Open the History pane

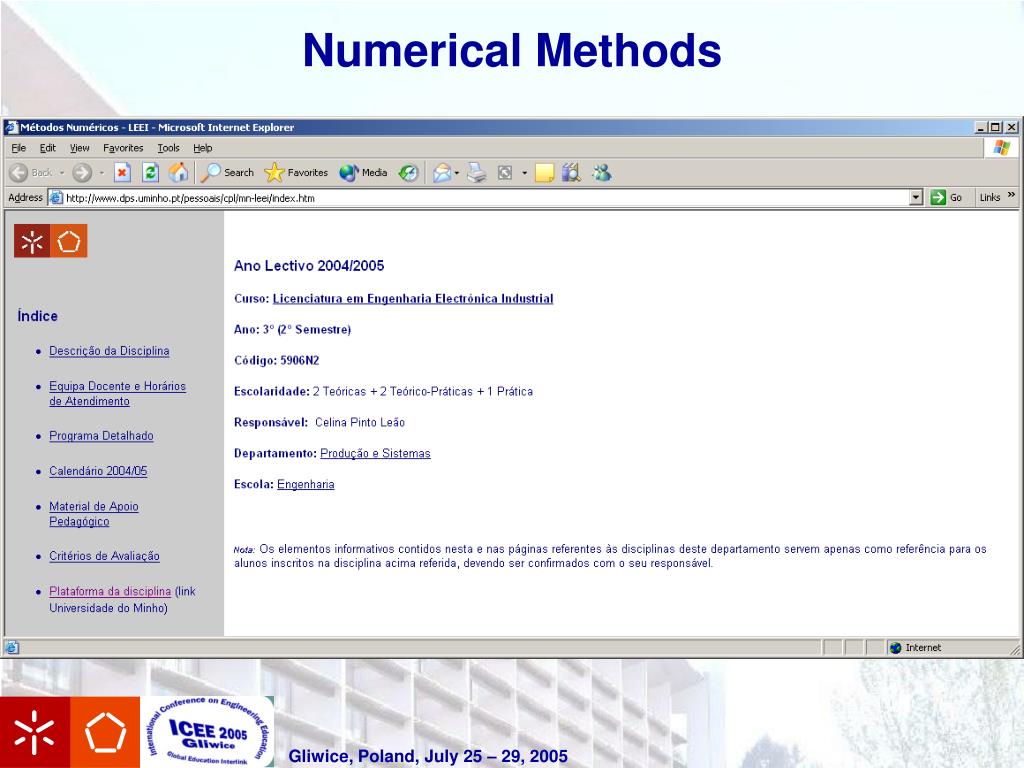[409, 173]
